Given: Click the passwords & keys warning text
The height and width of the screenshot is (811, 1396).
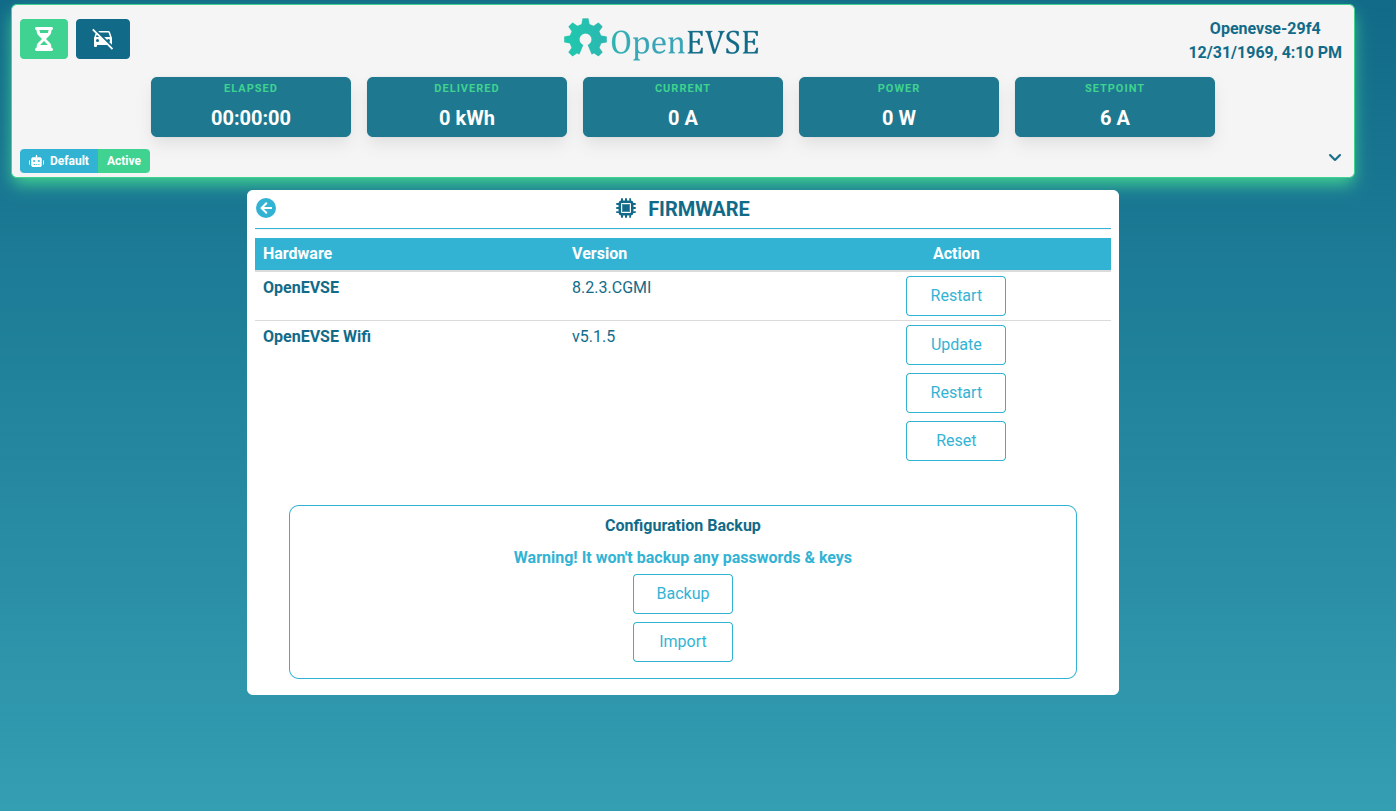Looking at the screenshot, I should (x=683, y=557).
